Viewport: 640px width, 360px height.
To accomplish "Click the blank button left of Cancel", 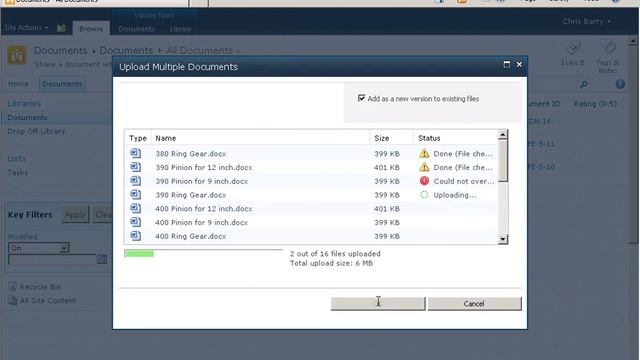I will (x=378, y=304).
